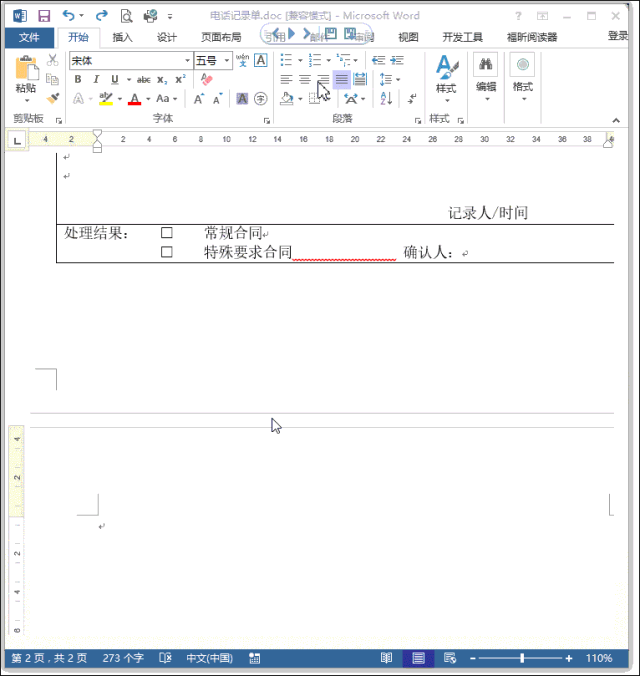
Task: Check the 常规合同 checkbox
Action: (x=167, y=233)
